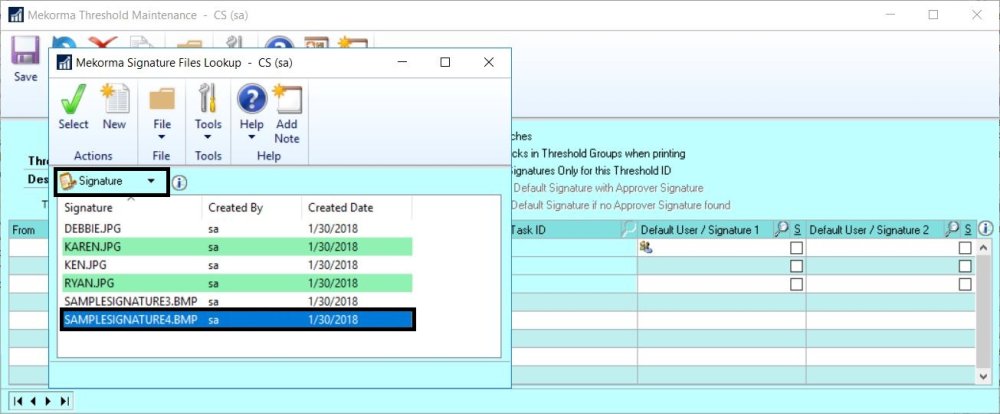This screenshot has height=414, width=1000.
Task: Click lookup magnifier for Default User / Signature 2
Action: (953, 230)
